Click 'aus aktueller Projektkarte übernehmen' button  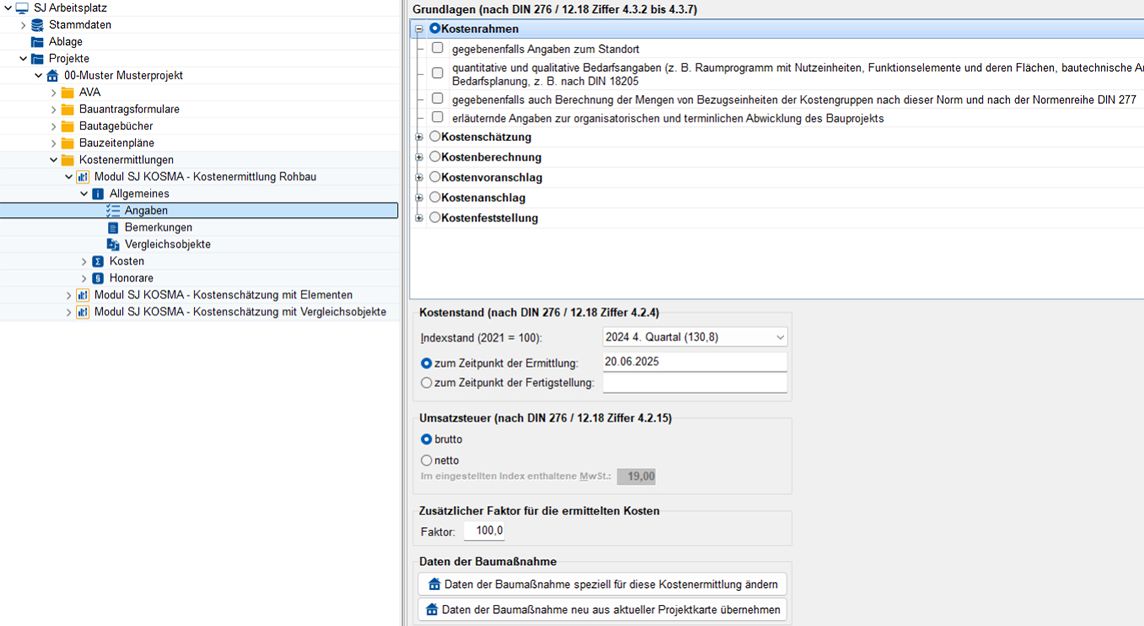click(603, 609)
